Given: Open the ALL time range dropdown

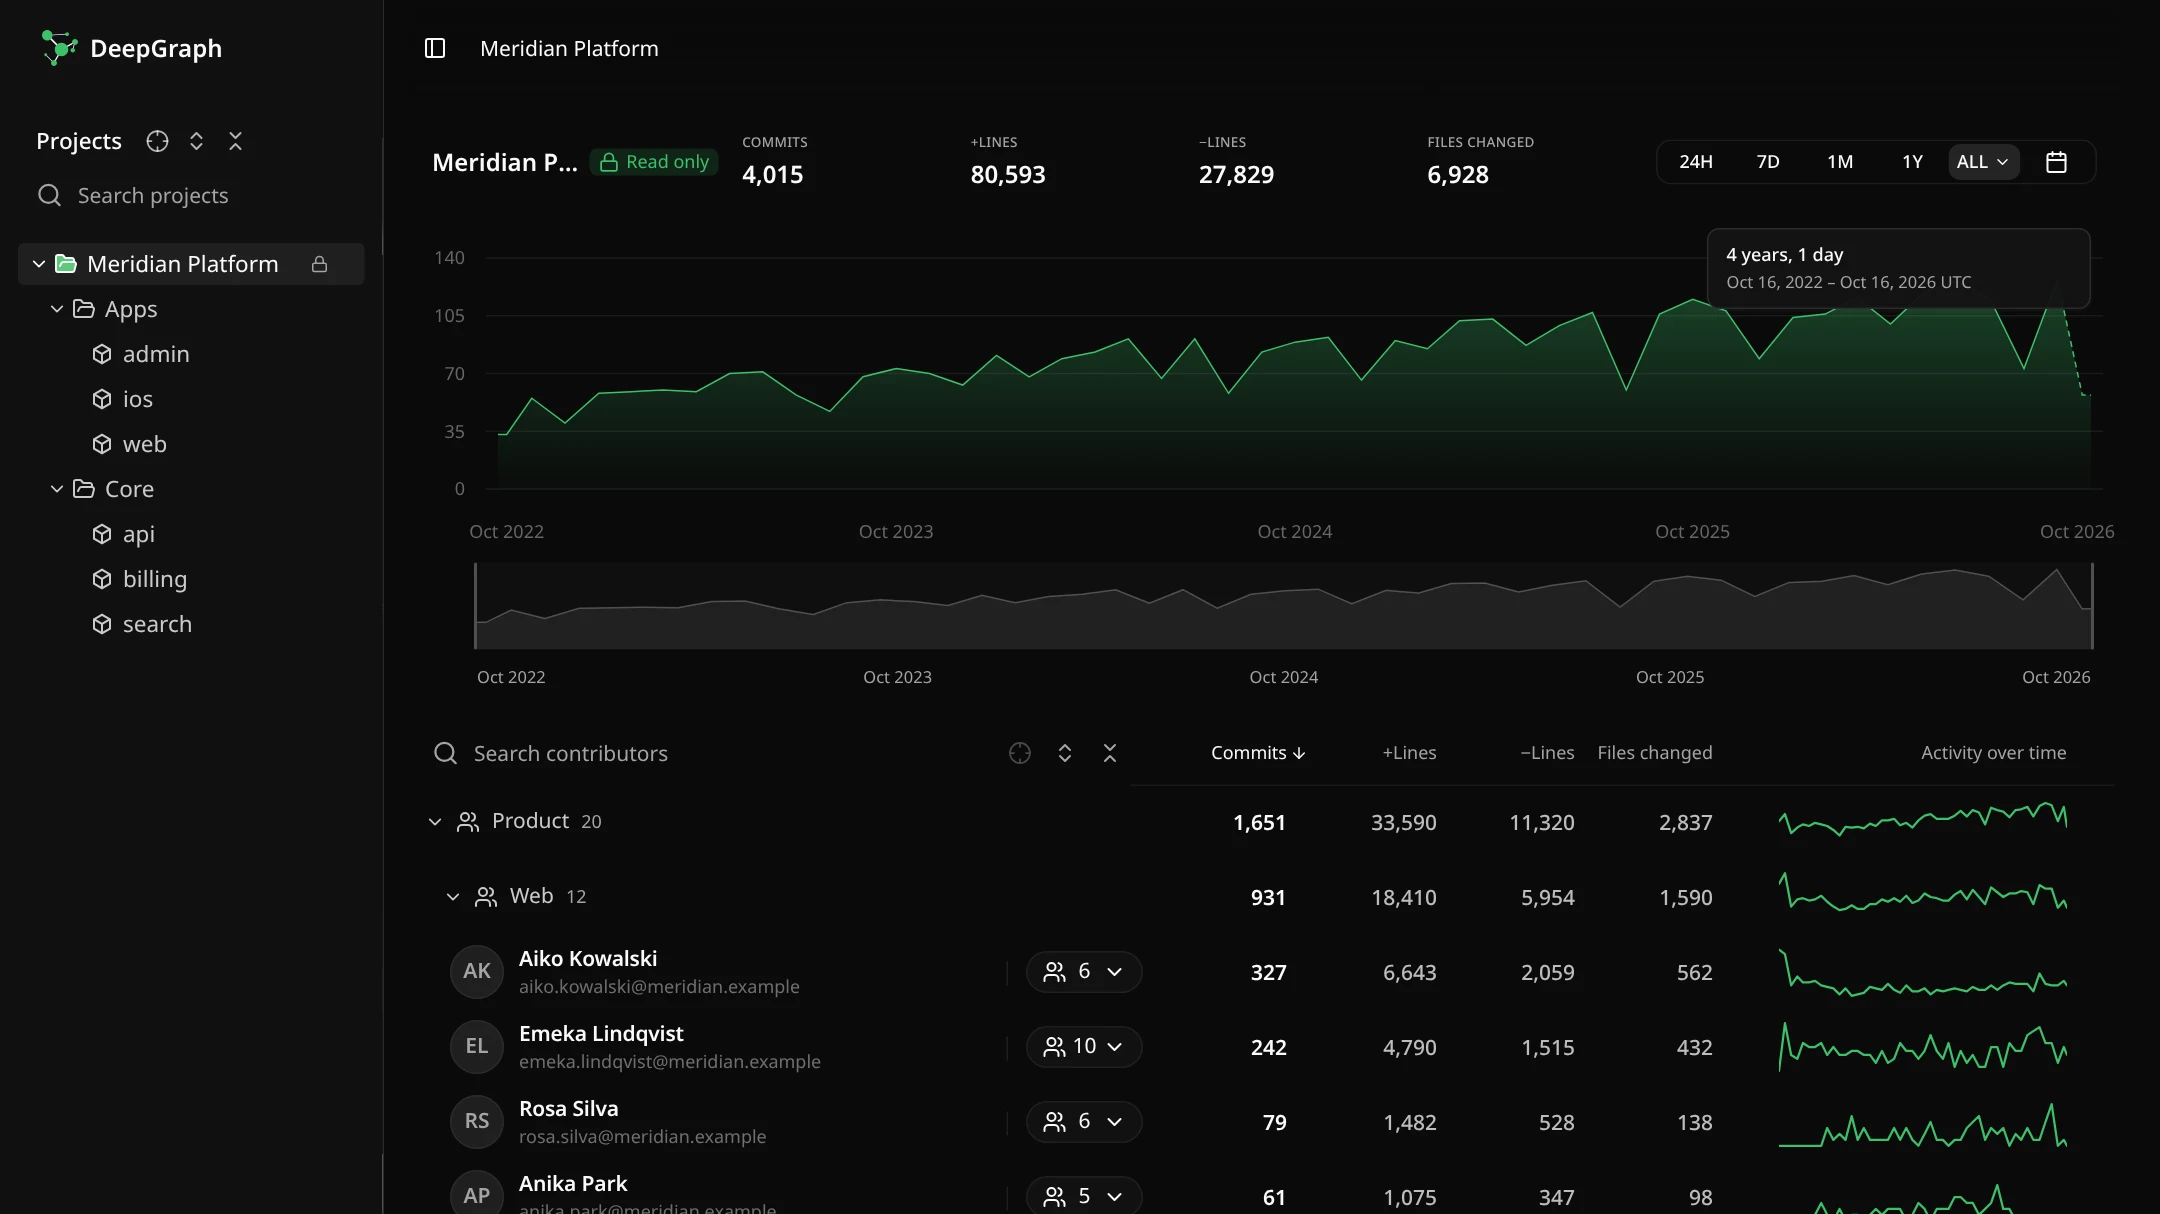Looking at the screenshot, I should coord(1983,162).
